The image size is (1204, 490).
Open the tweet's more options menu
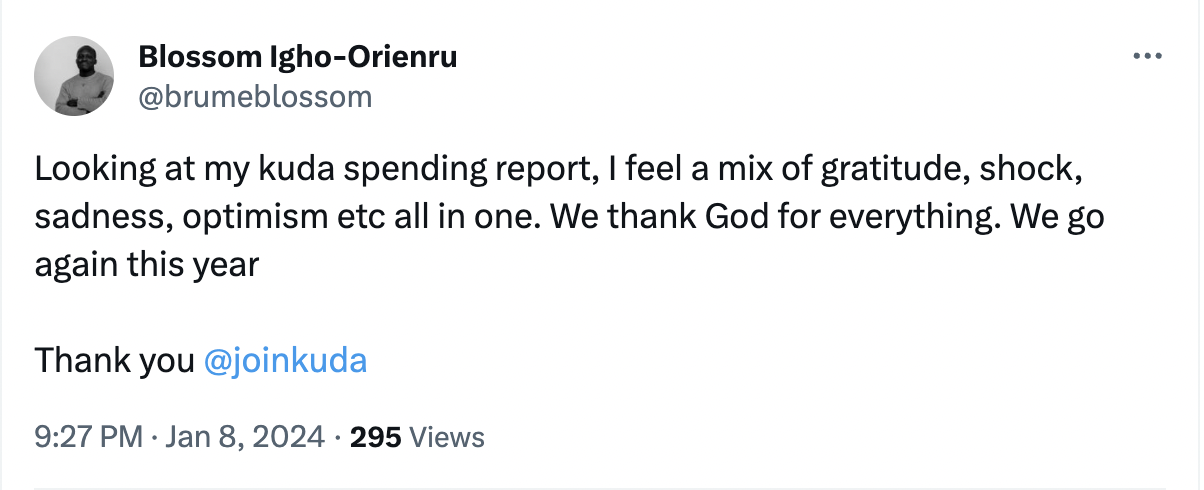point(1146,56)
